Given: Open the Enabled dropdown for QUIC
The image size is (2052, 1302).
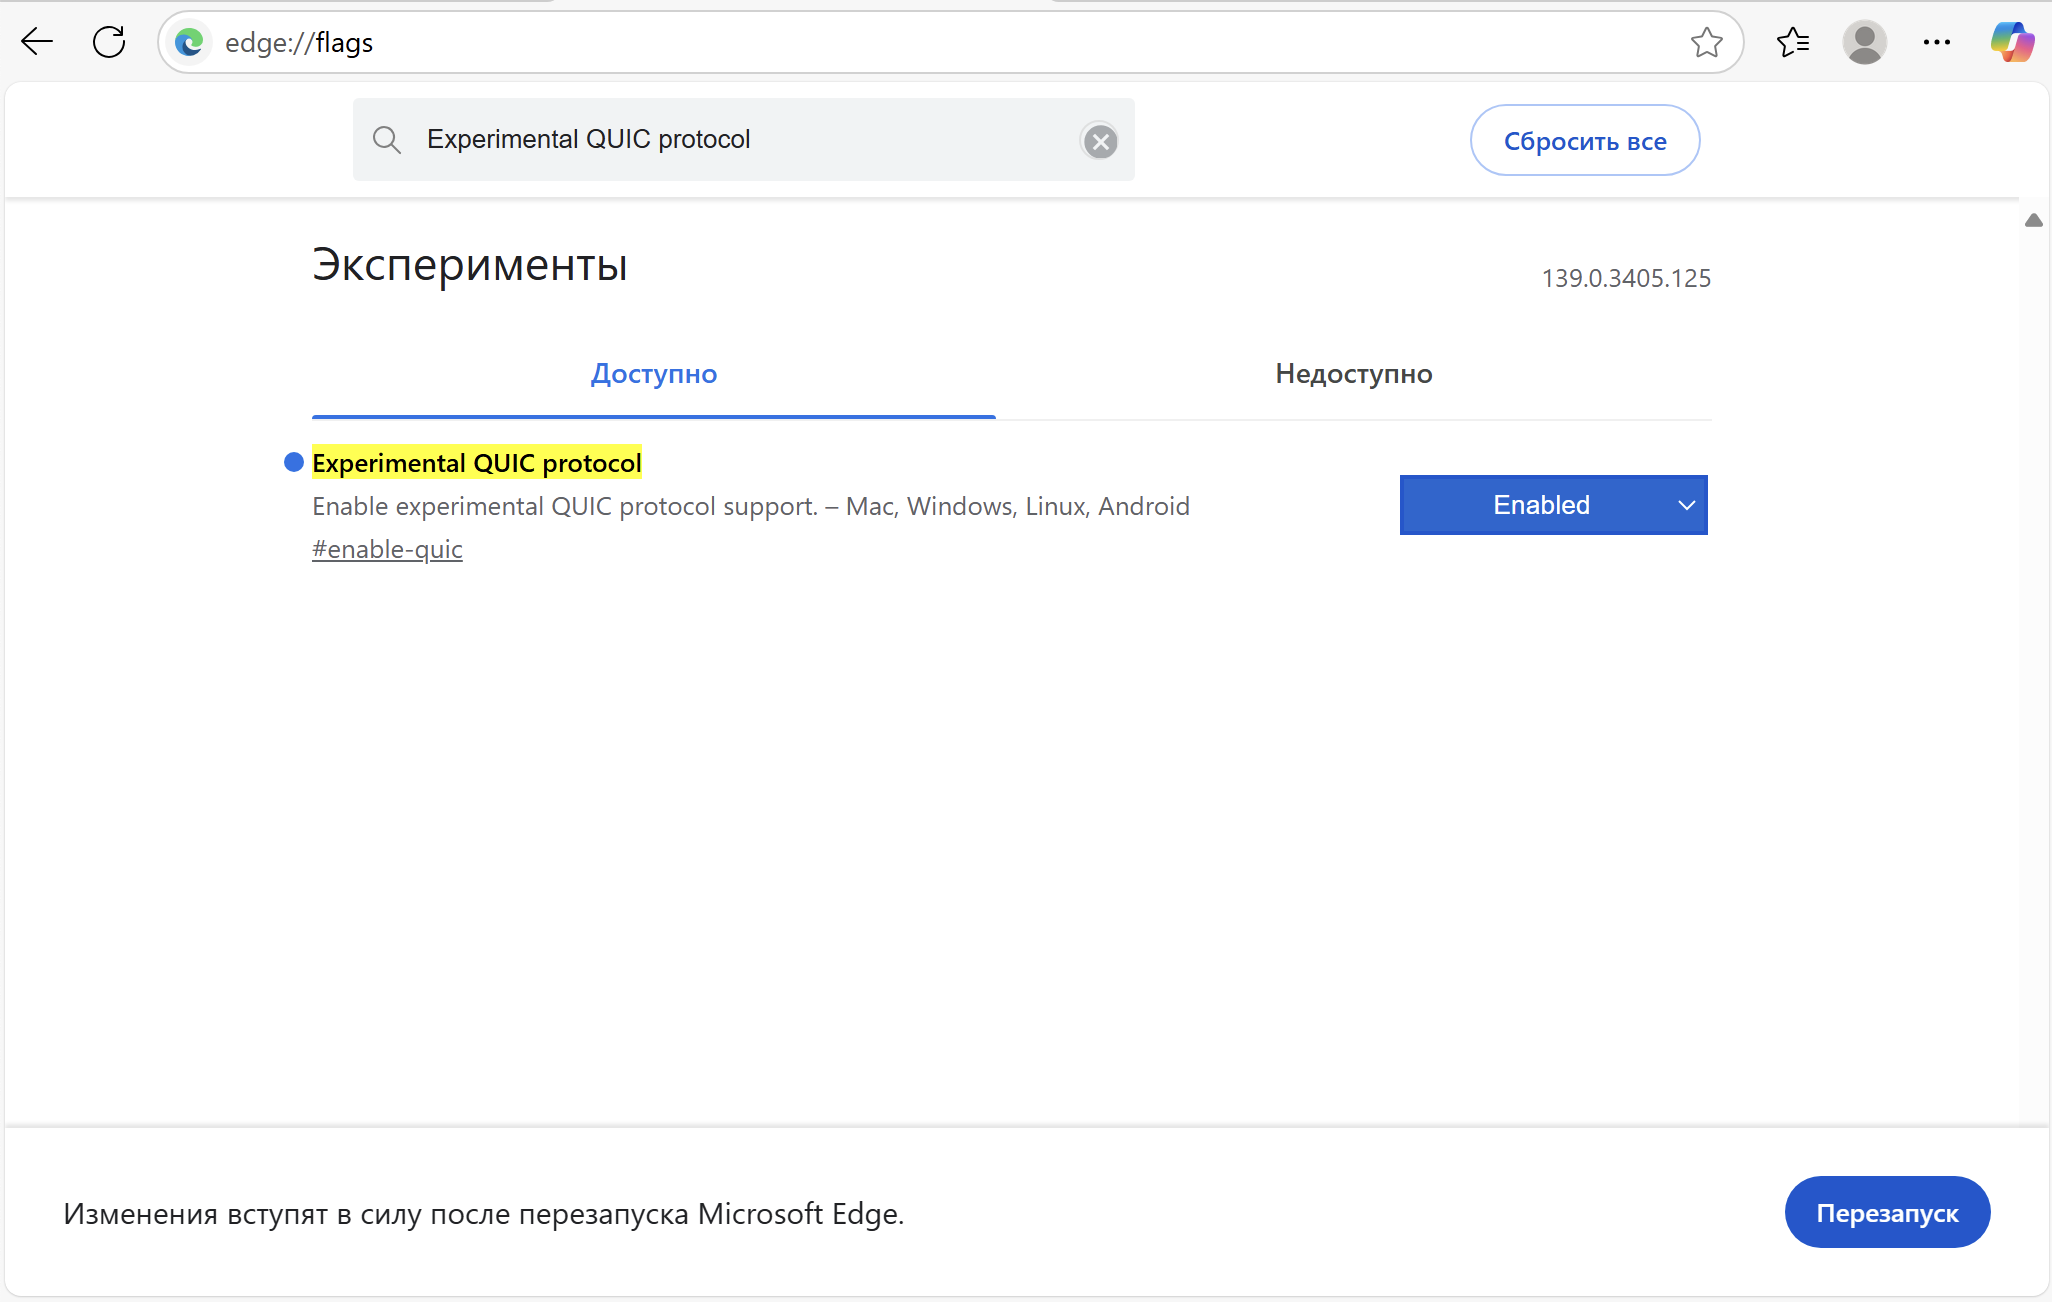Looking at the screenshot, I should coord(1540,505).
